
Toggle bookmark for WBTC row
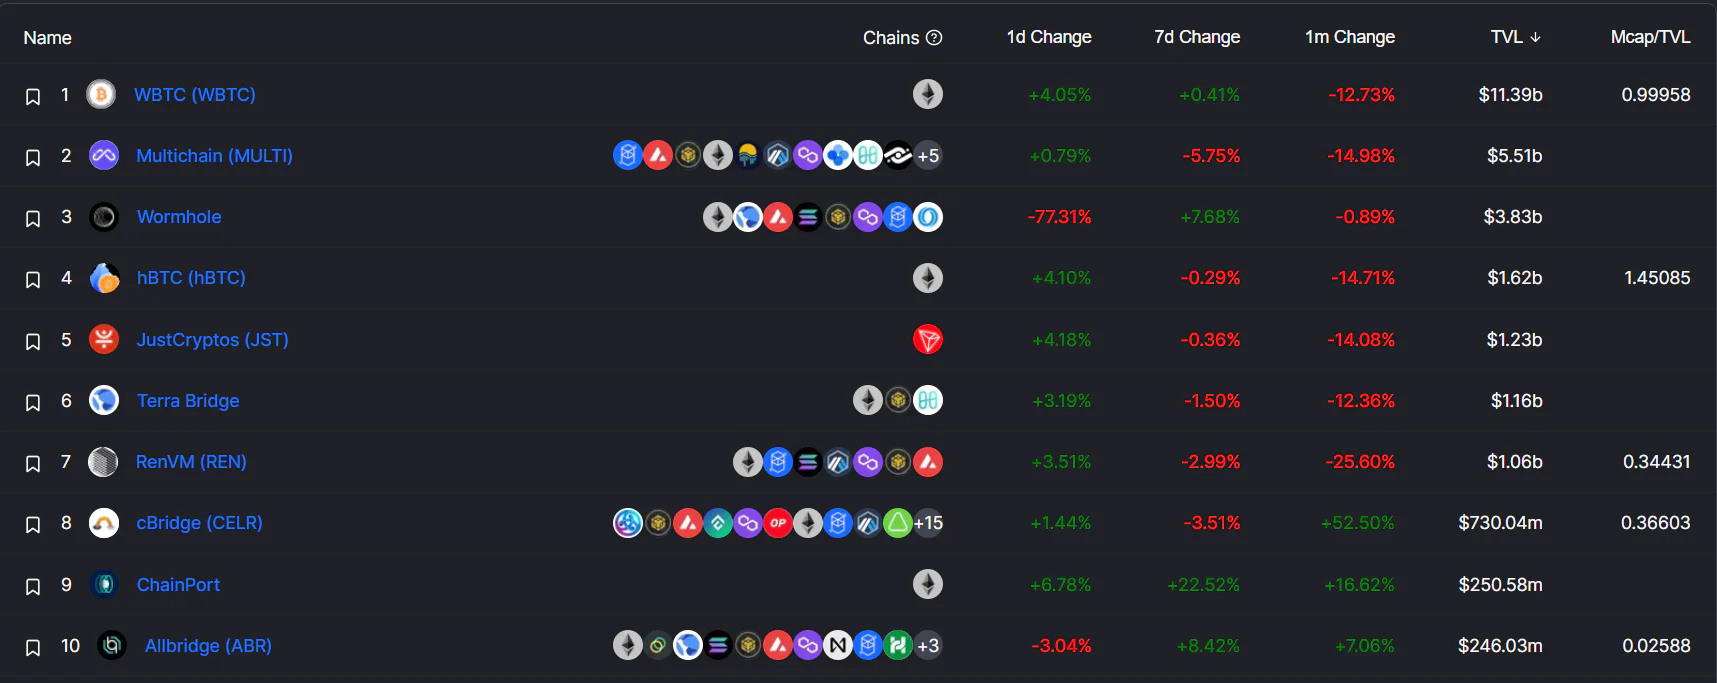[x=33, y=97]
